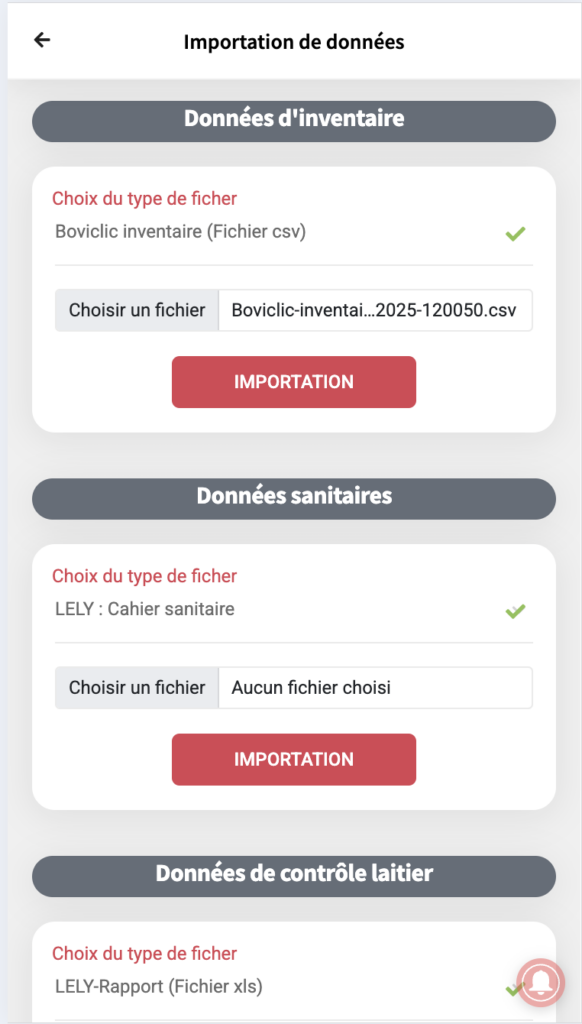Select the Aucun fichier choisi field
The image size is (582, 1024).
376,688
